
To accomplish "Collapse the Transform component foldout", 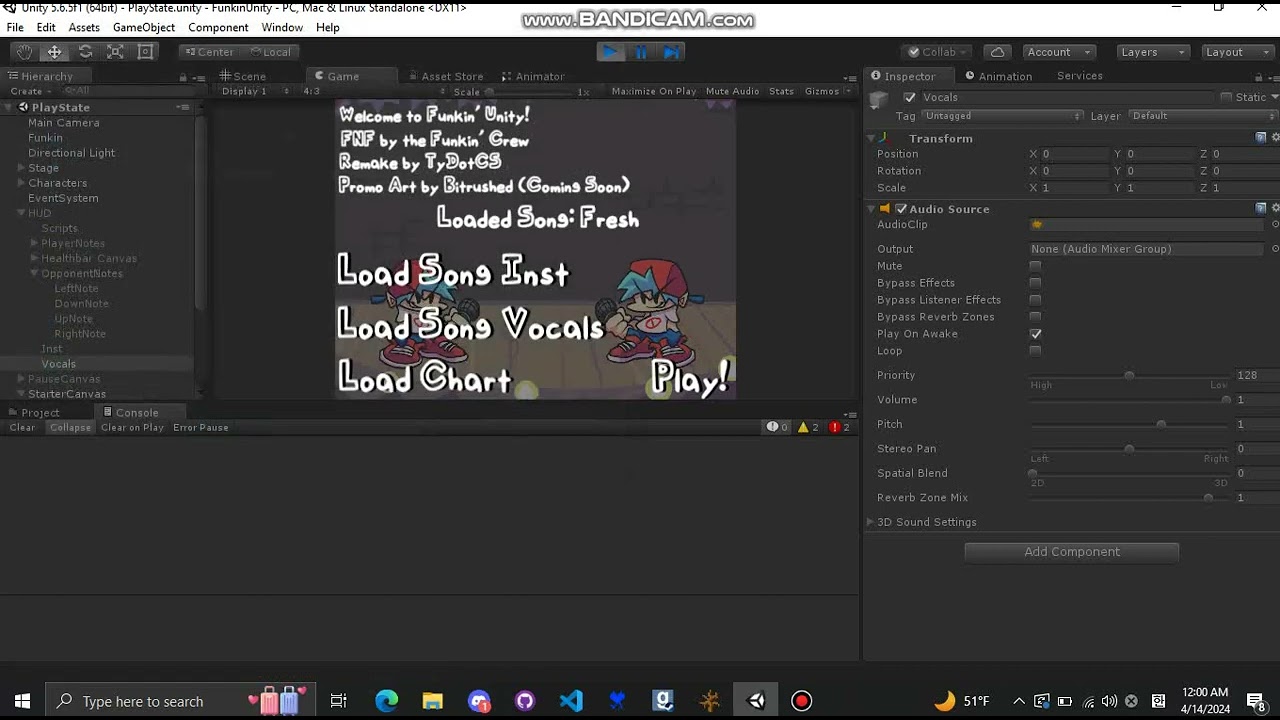I will click(x=871, y=138).
